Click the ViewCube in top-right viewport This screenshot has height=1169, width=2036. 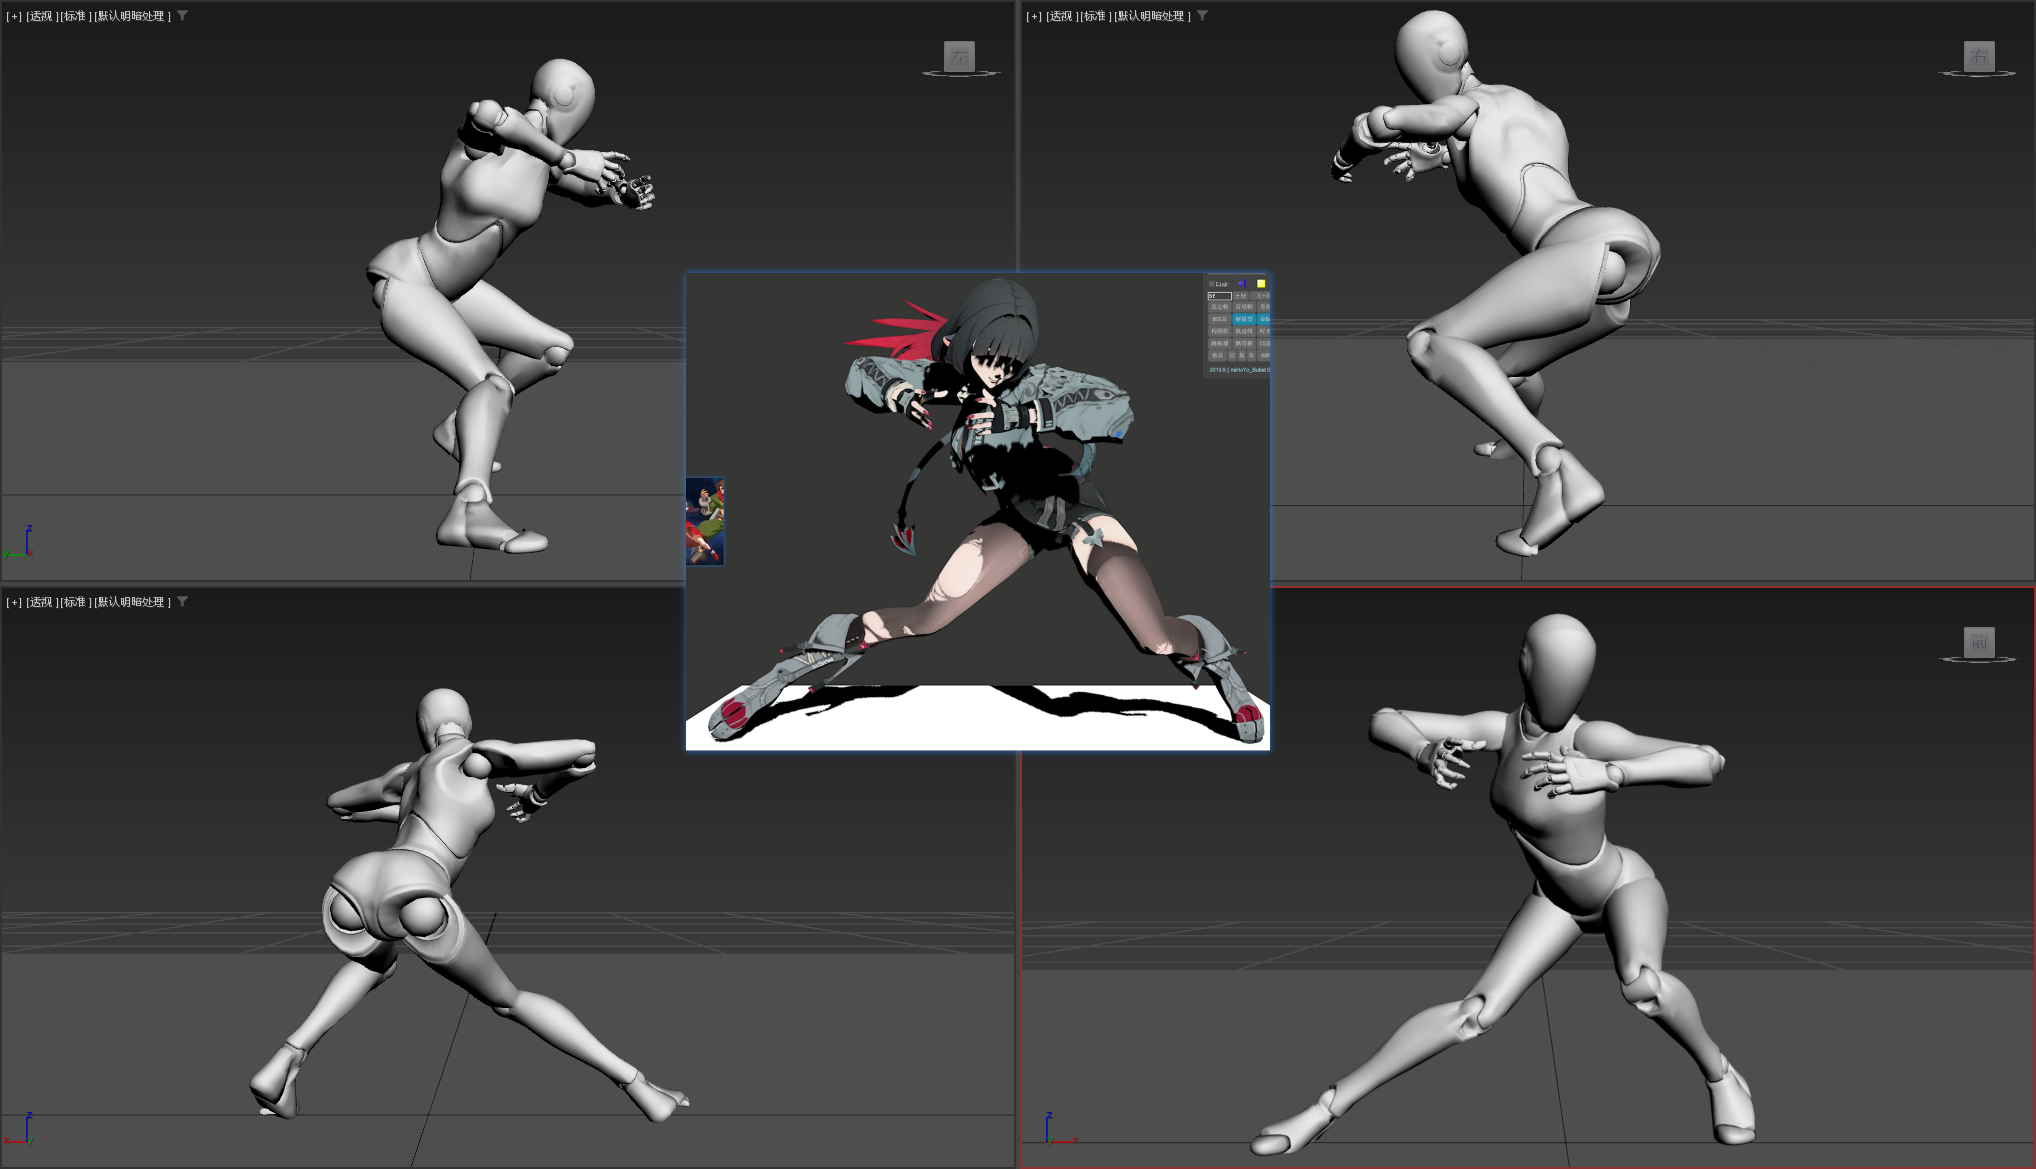[x=1979, y=56]
